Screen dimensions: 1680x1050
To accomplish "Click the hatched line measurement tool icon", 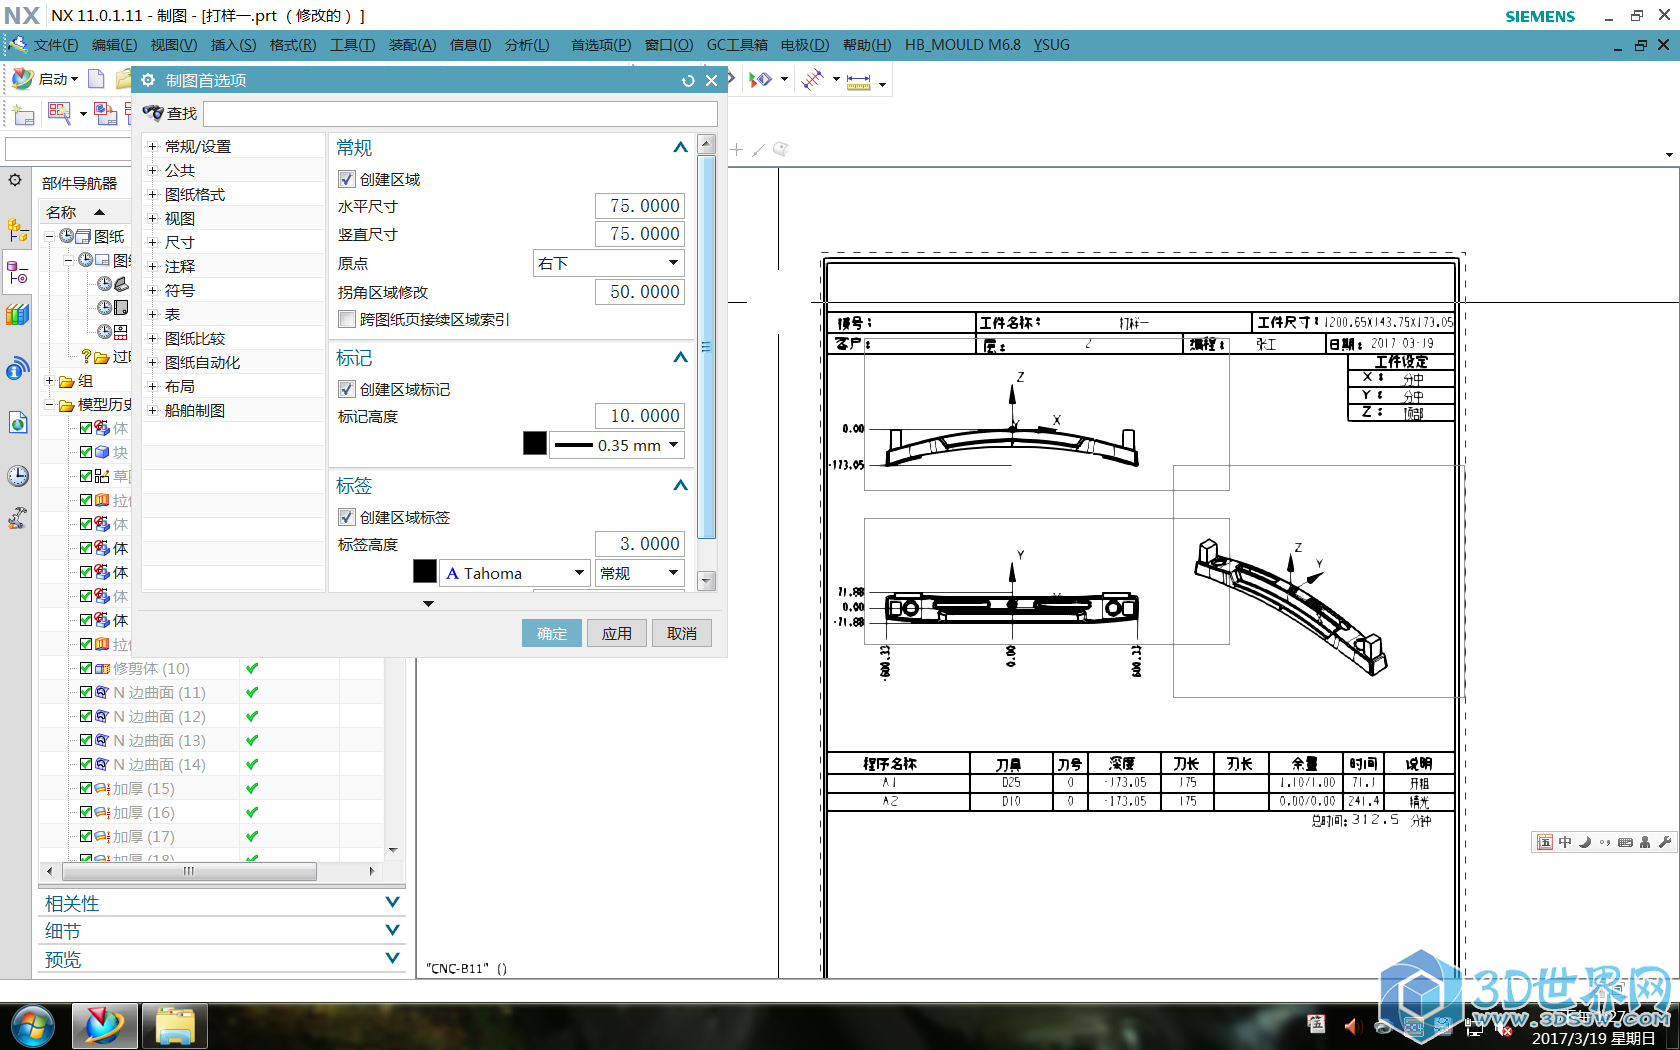I will pos(813,79).
